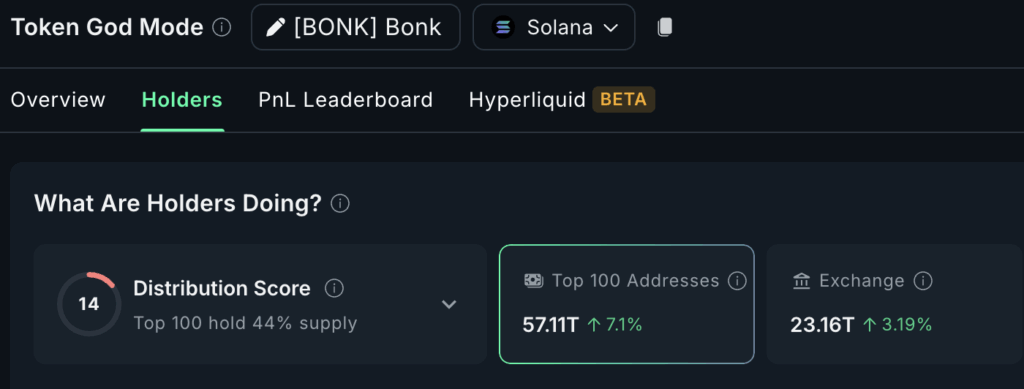Click the info icon beside Token God Mode
Viewport: 1024px width, 389px height.
pos(222,27)
